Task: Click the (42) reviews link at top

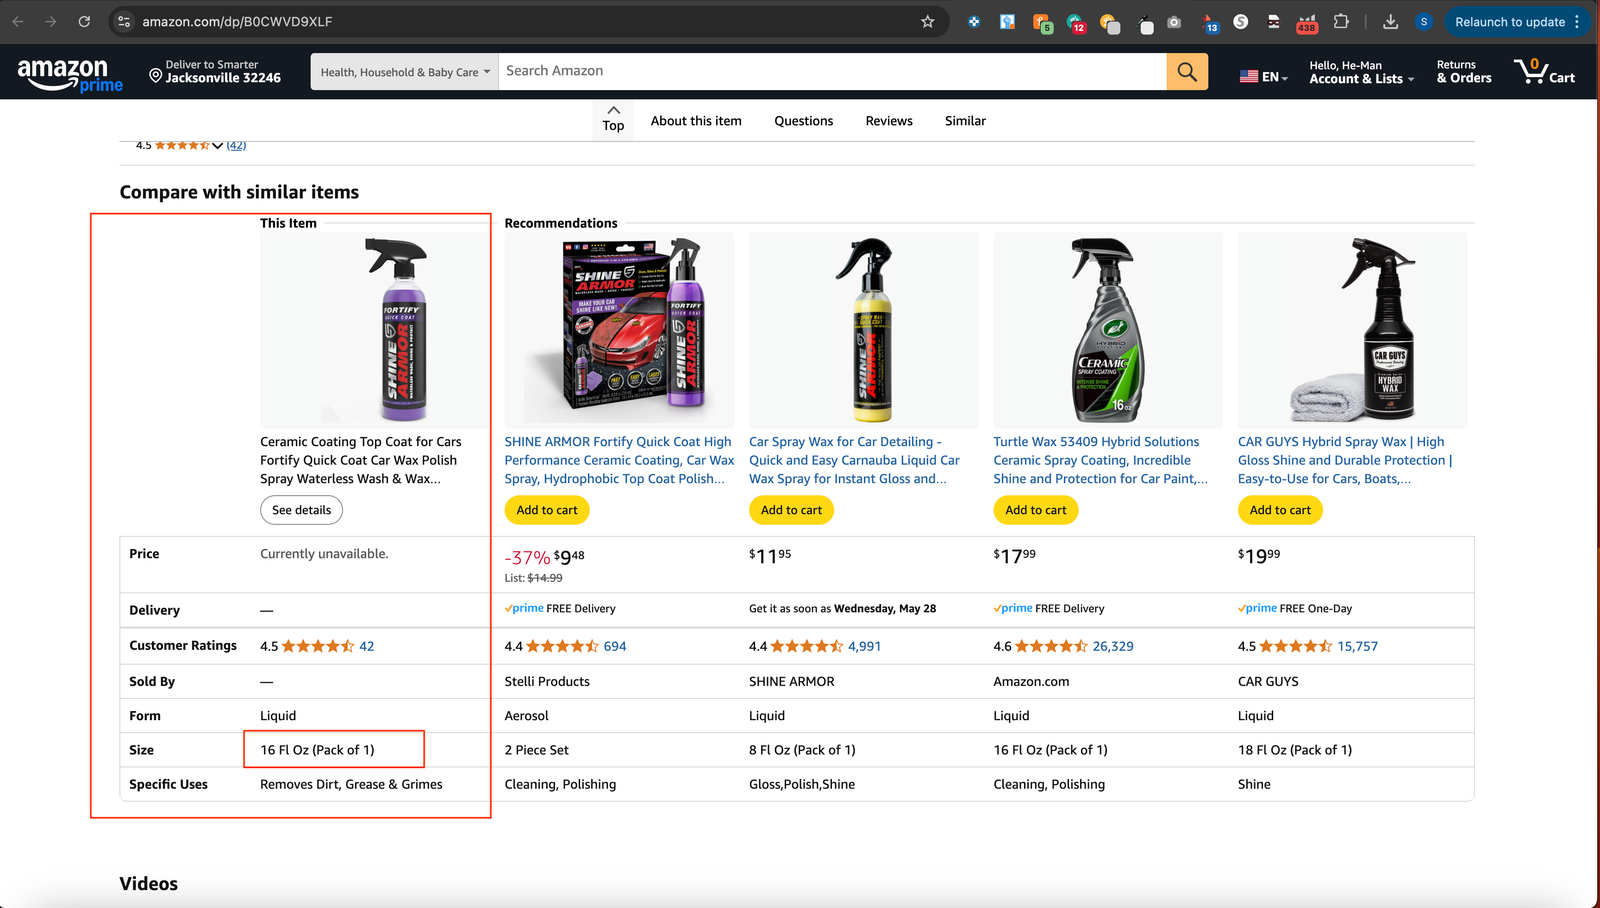Action: click(x=236, y=146)
